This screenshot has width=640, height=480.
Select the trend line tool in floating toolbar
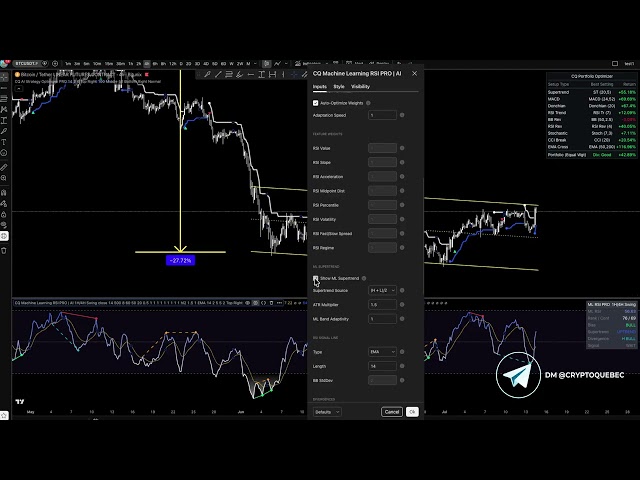(218, 74)
